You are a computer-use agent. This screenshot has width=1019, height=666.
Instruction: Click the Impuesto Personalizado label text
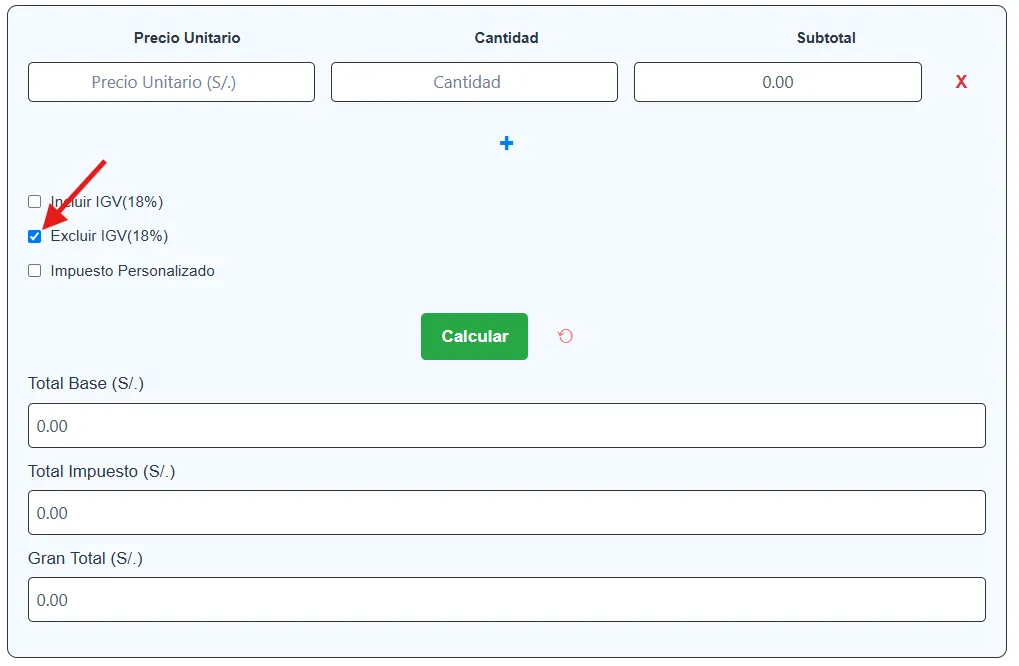(x=132, y=271)
